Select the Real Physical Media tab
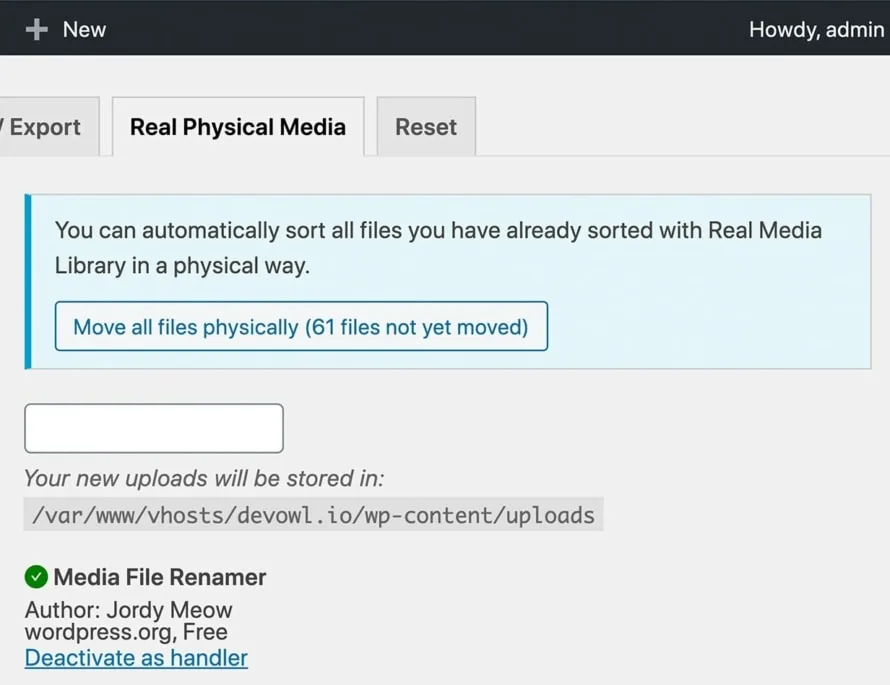This screenshot has width=890, height=685. coord(238,127)
